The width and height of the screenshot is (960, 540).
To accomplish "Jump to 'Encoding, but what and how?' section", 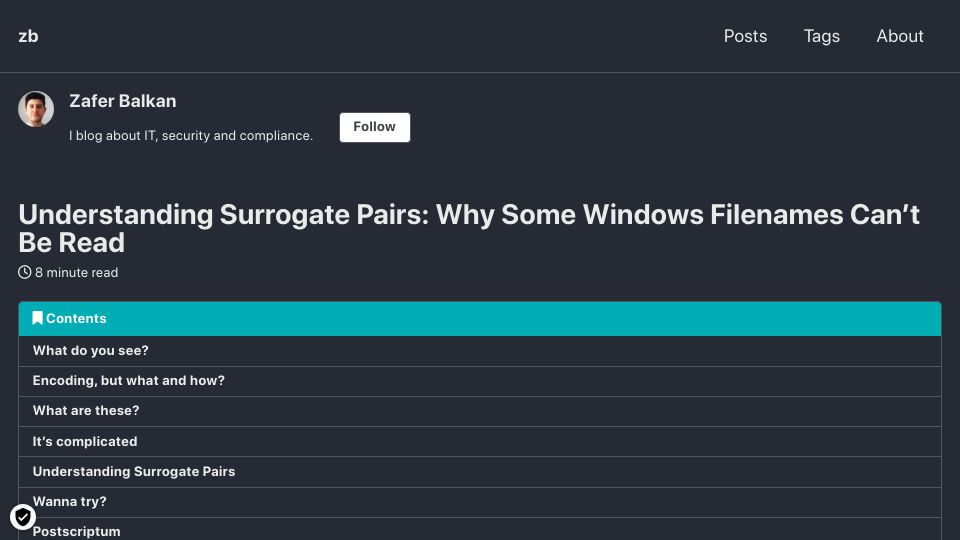I will [x=479, y=381].
